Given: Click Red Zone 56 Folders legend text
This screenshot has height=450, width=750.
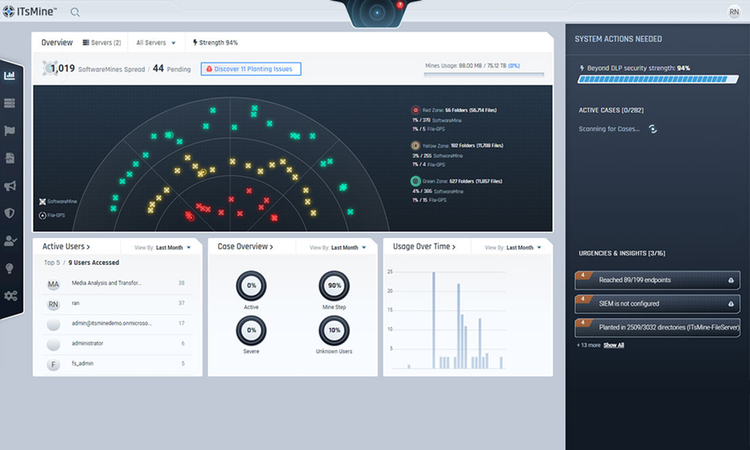Looking at the screenshot, I should (459, 110).
